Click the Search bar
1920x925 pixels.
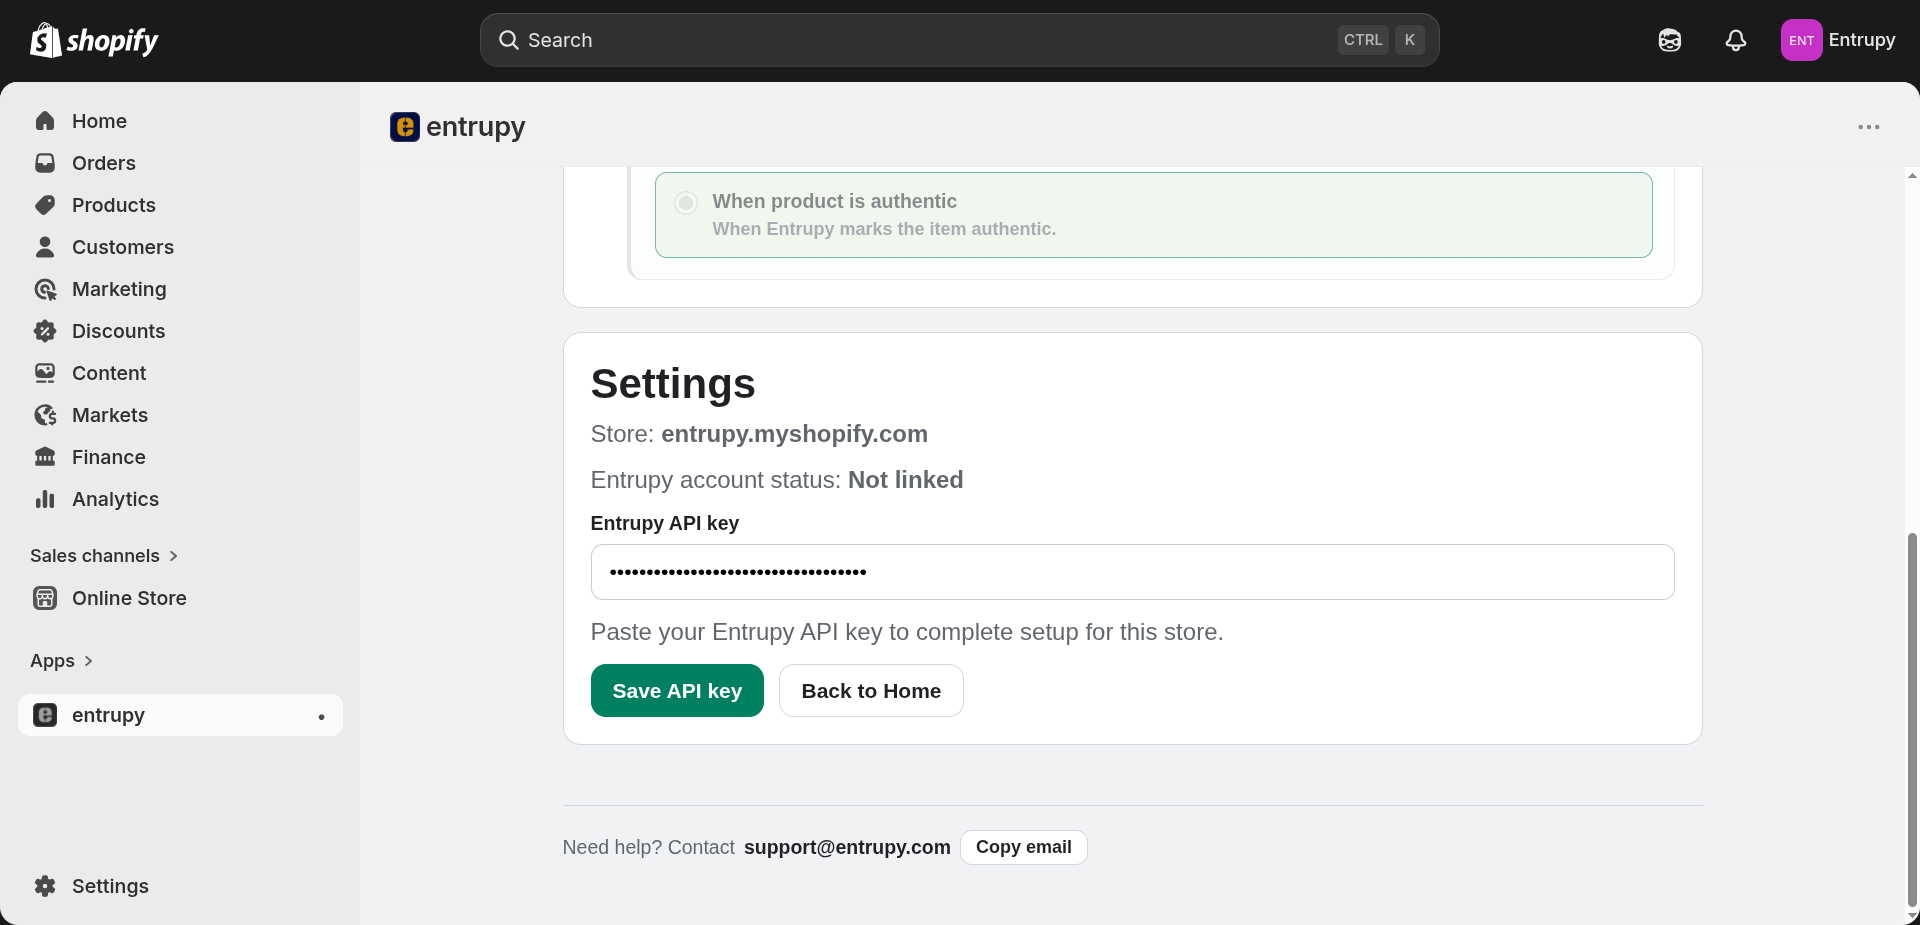(959, 40)
